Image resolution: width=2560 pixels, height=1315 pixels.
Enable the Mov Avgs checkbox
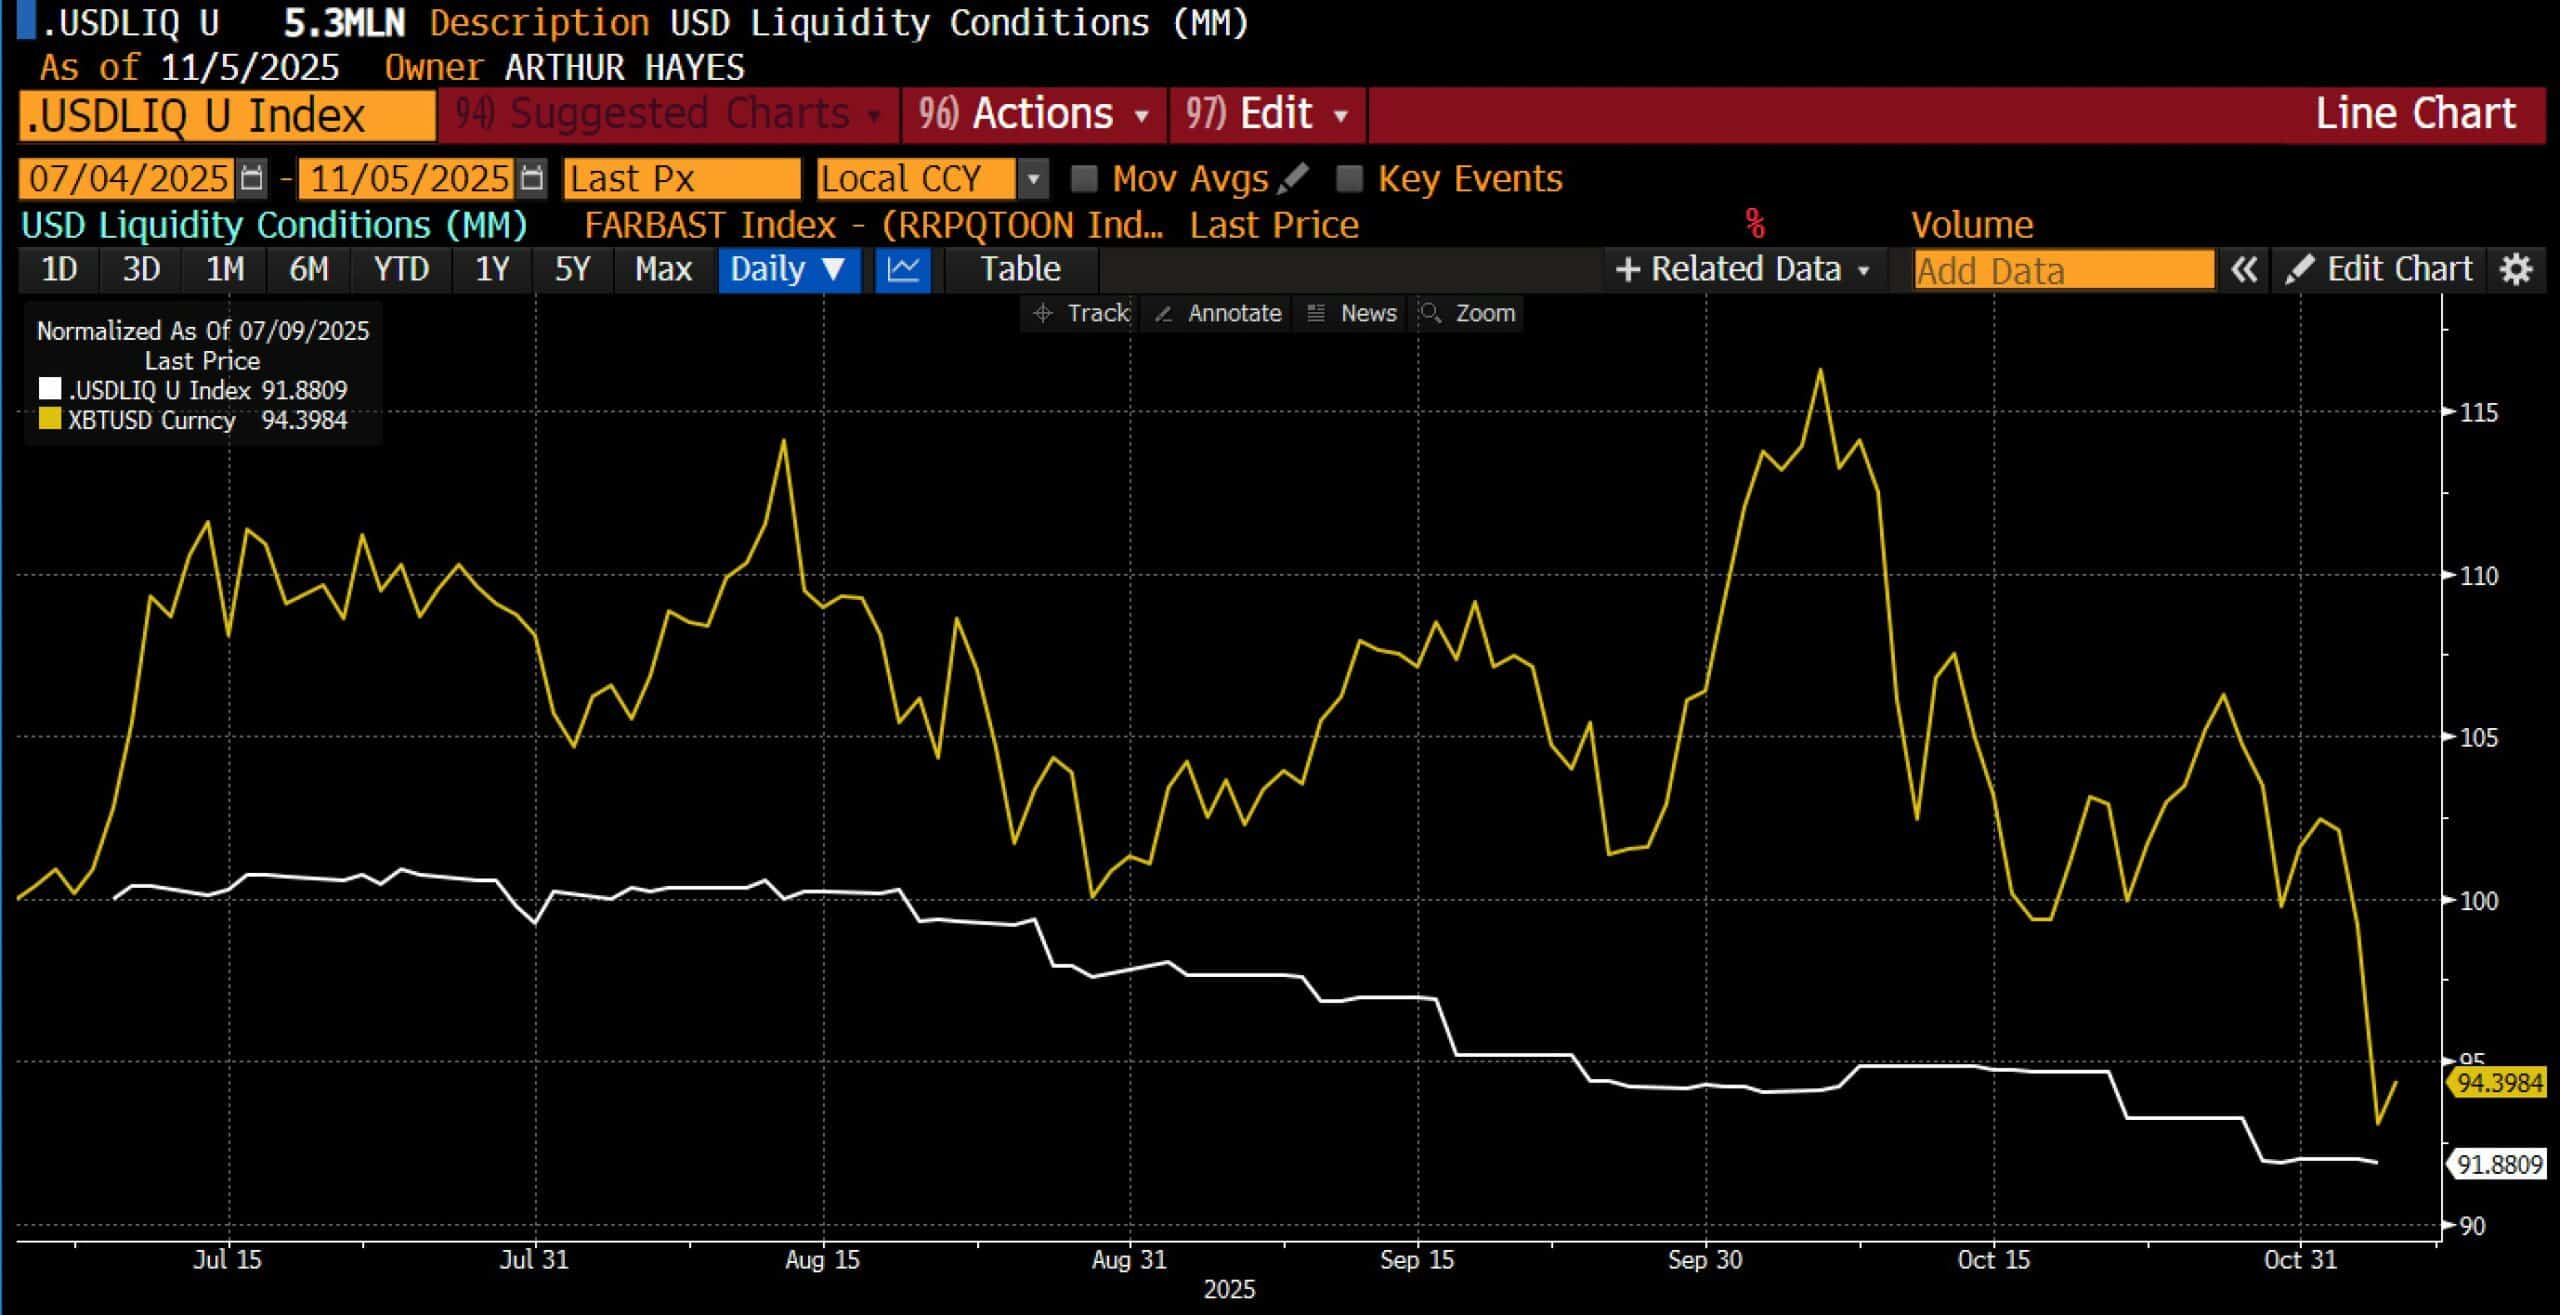pyautogui.click(x=1084, y=179)
